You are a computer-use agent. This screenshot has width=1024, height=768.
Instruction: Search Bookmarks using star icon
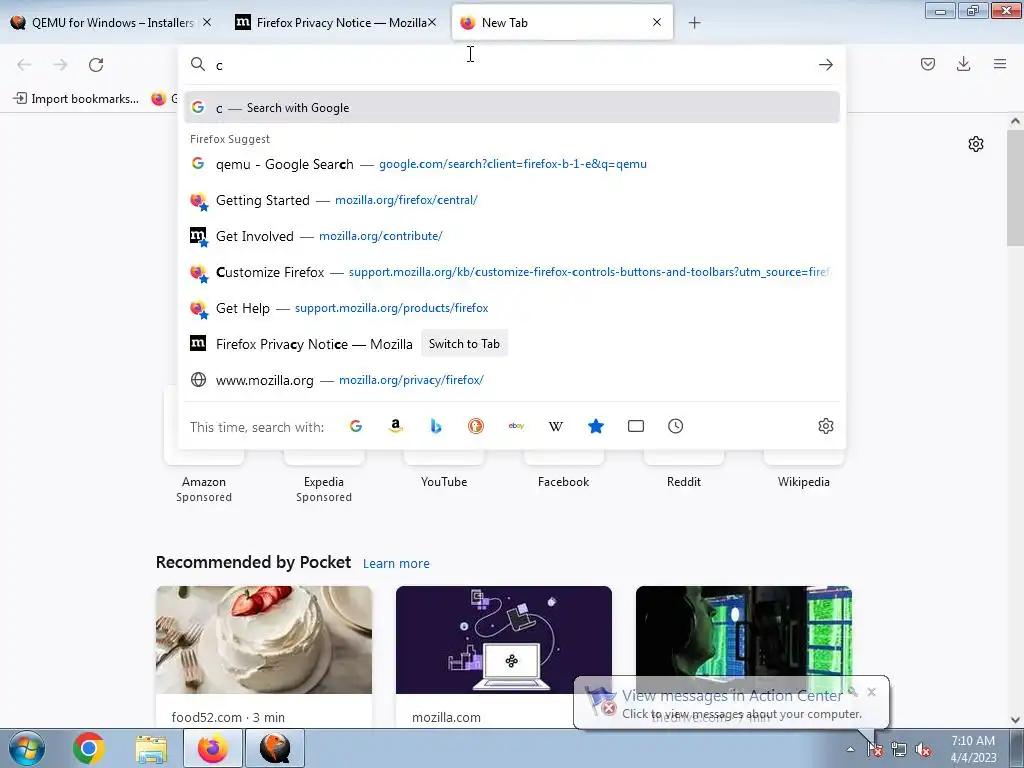coord(596,426)
